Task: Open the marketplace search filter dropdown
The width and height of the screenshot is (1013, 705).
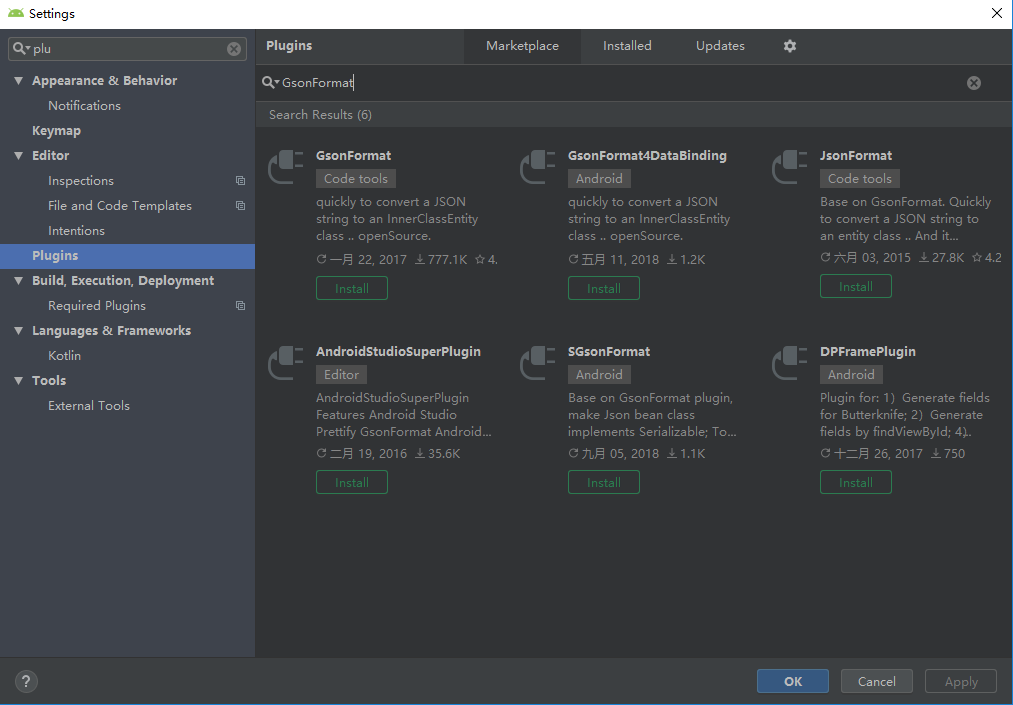Action: click(271, 83)
